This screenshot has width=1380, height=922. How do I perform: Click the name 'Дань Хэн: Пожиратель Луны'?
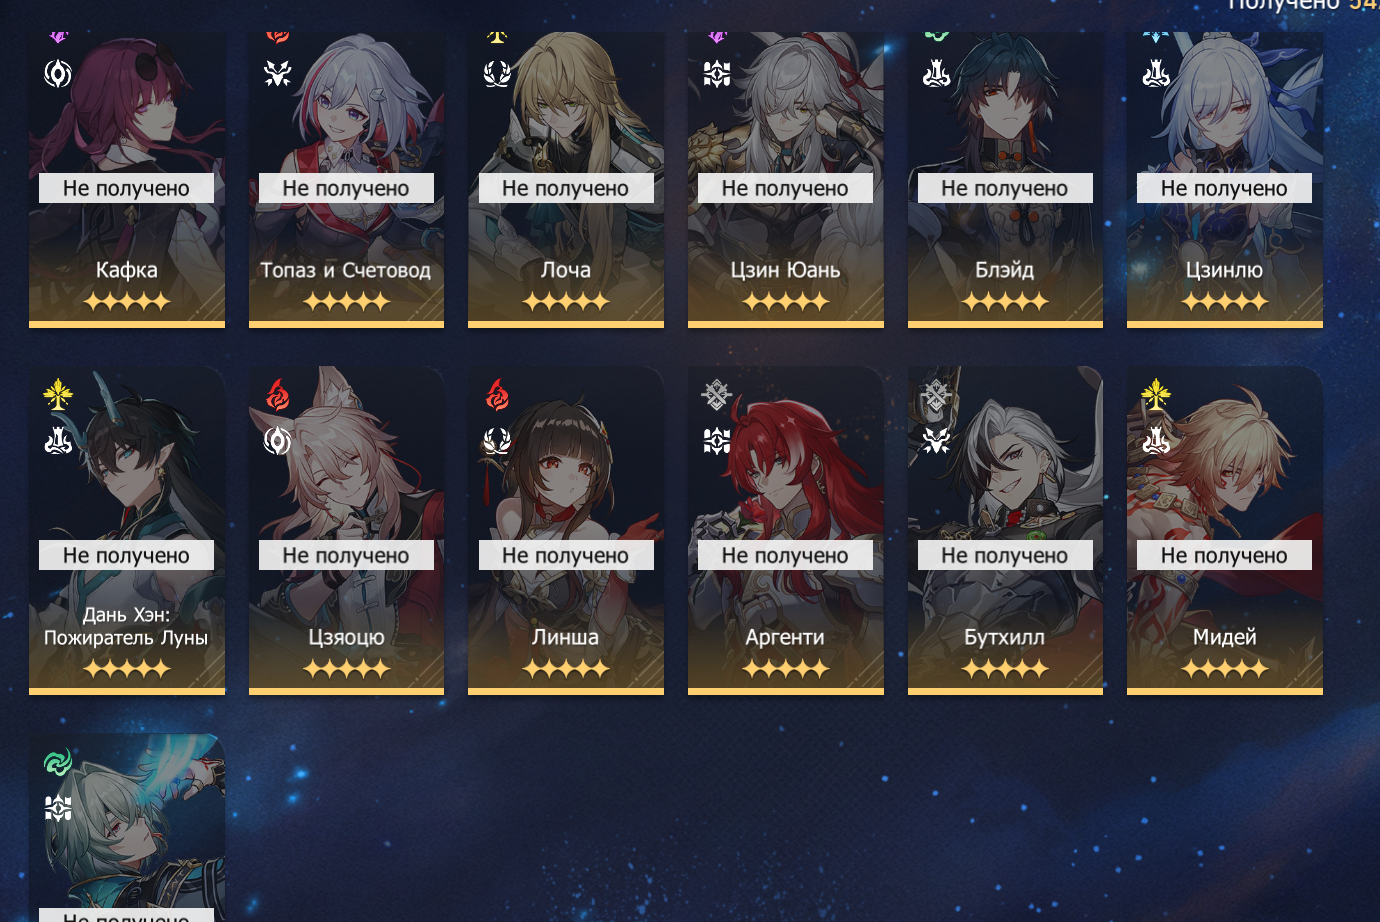pyautogui.click(x=126, y=626)
